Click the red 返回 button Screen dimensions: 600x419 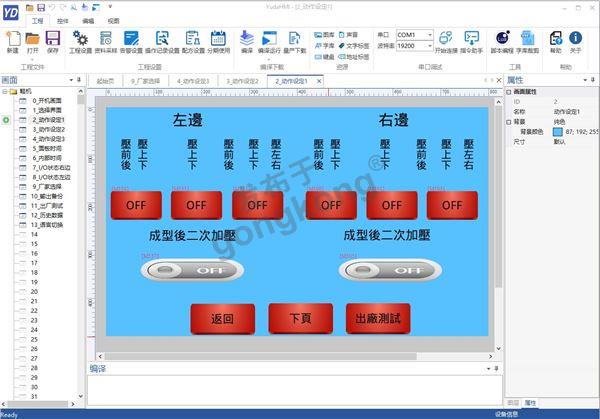[x=222, y=320]
